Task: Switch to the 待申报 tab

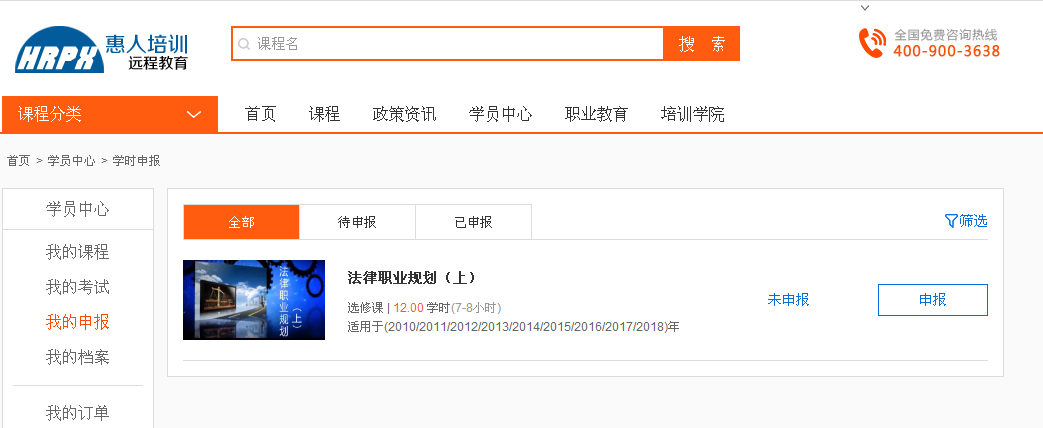Action: coord(357,222)
